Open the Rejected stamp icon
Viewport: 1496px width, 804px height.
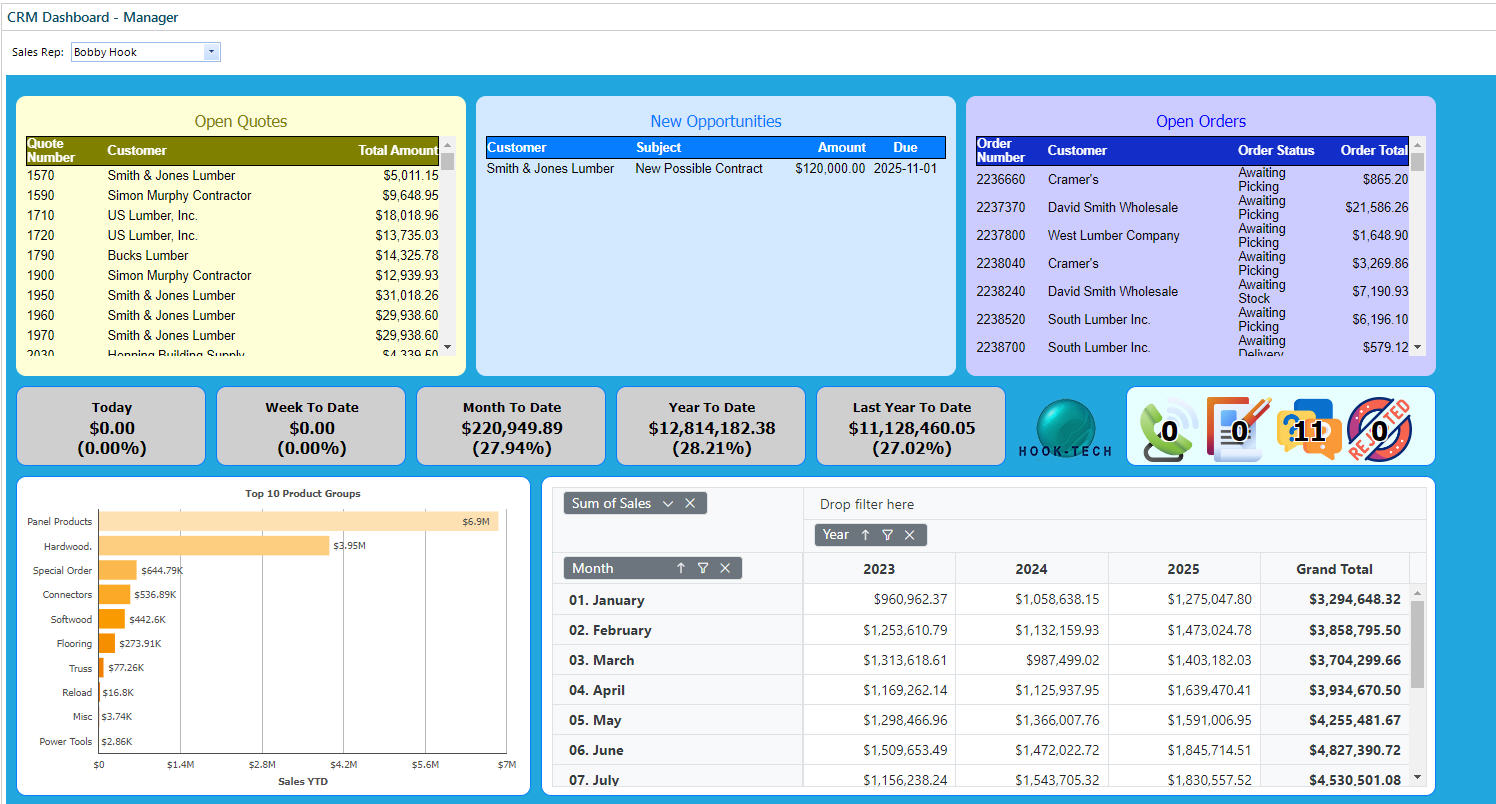1379,430
